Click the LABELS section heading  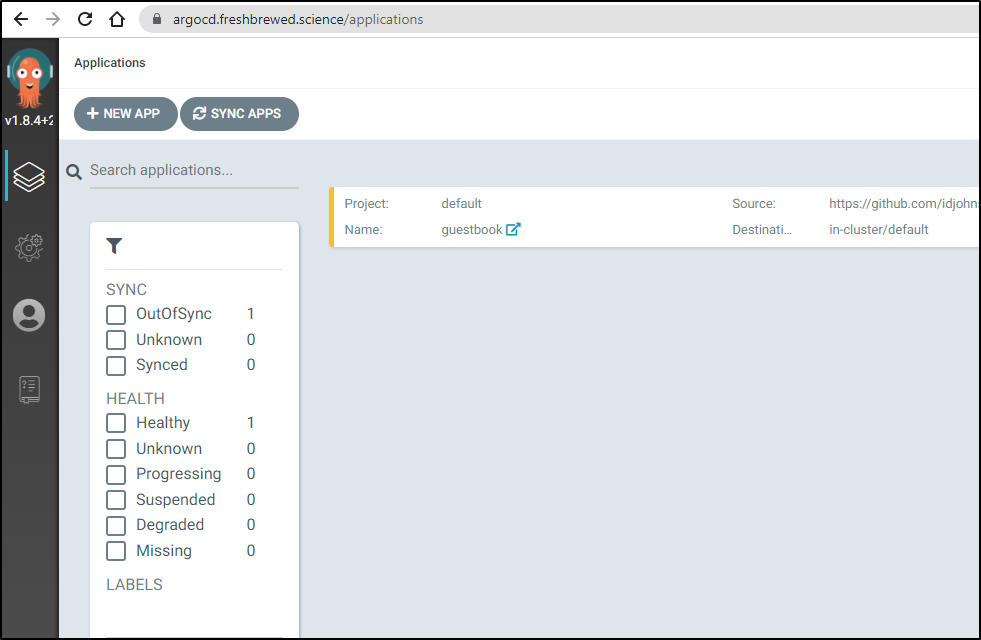134,584
